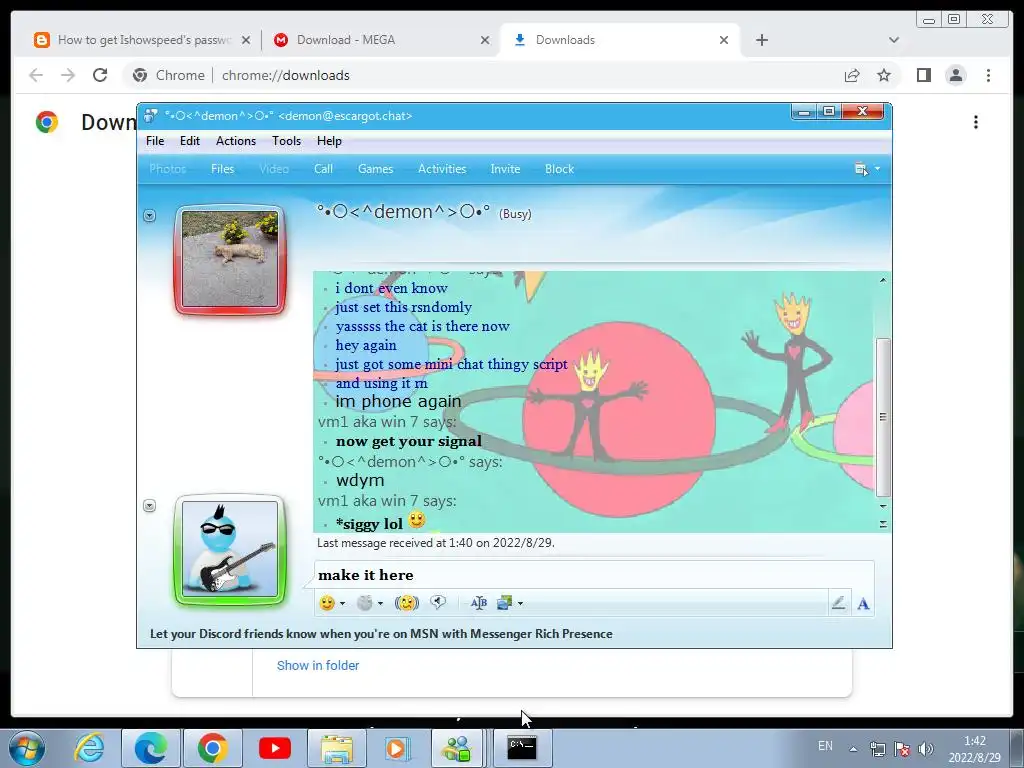Open Windows Explorer from taskbar

point(336,748)
